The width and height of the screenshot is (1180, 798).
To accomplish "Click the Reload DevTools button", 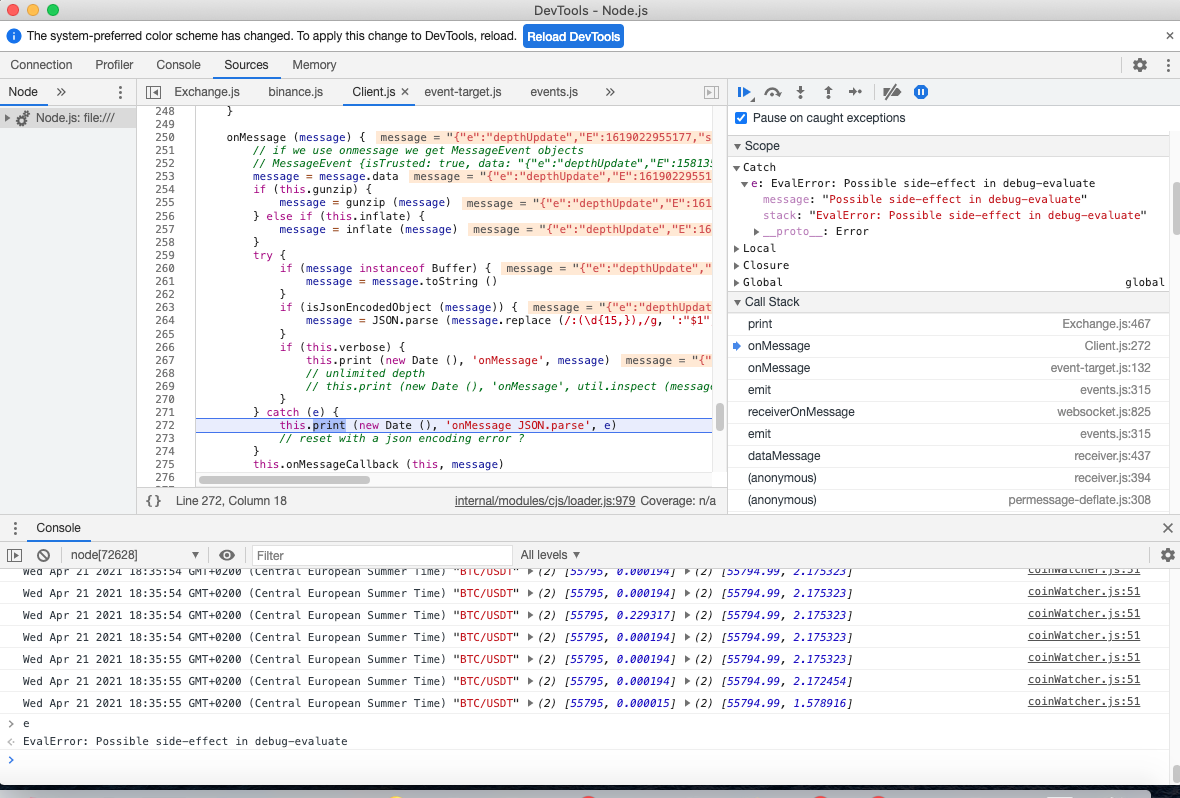I will 573,35.
